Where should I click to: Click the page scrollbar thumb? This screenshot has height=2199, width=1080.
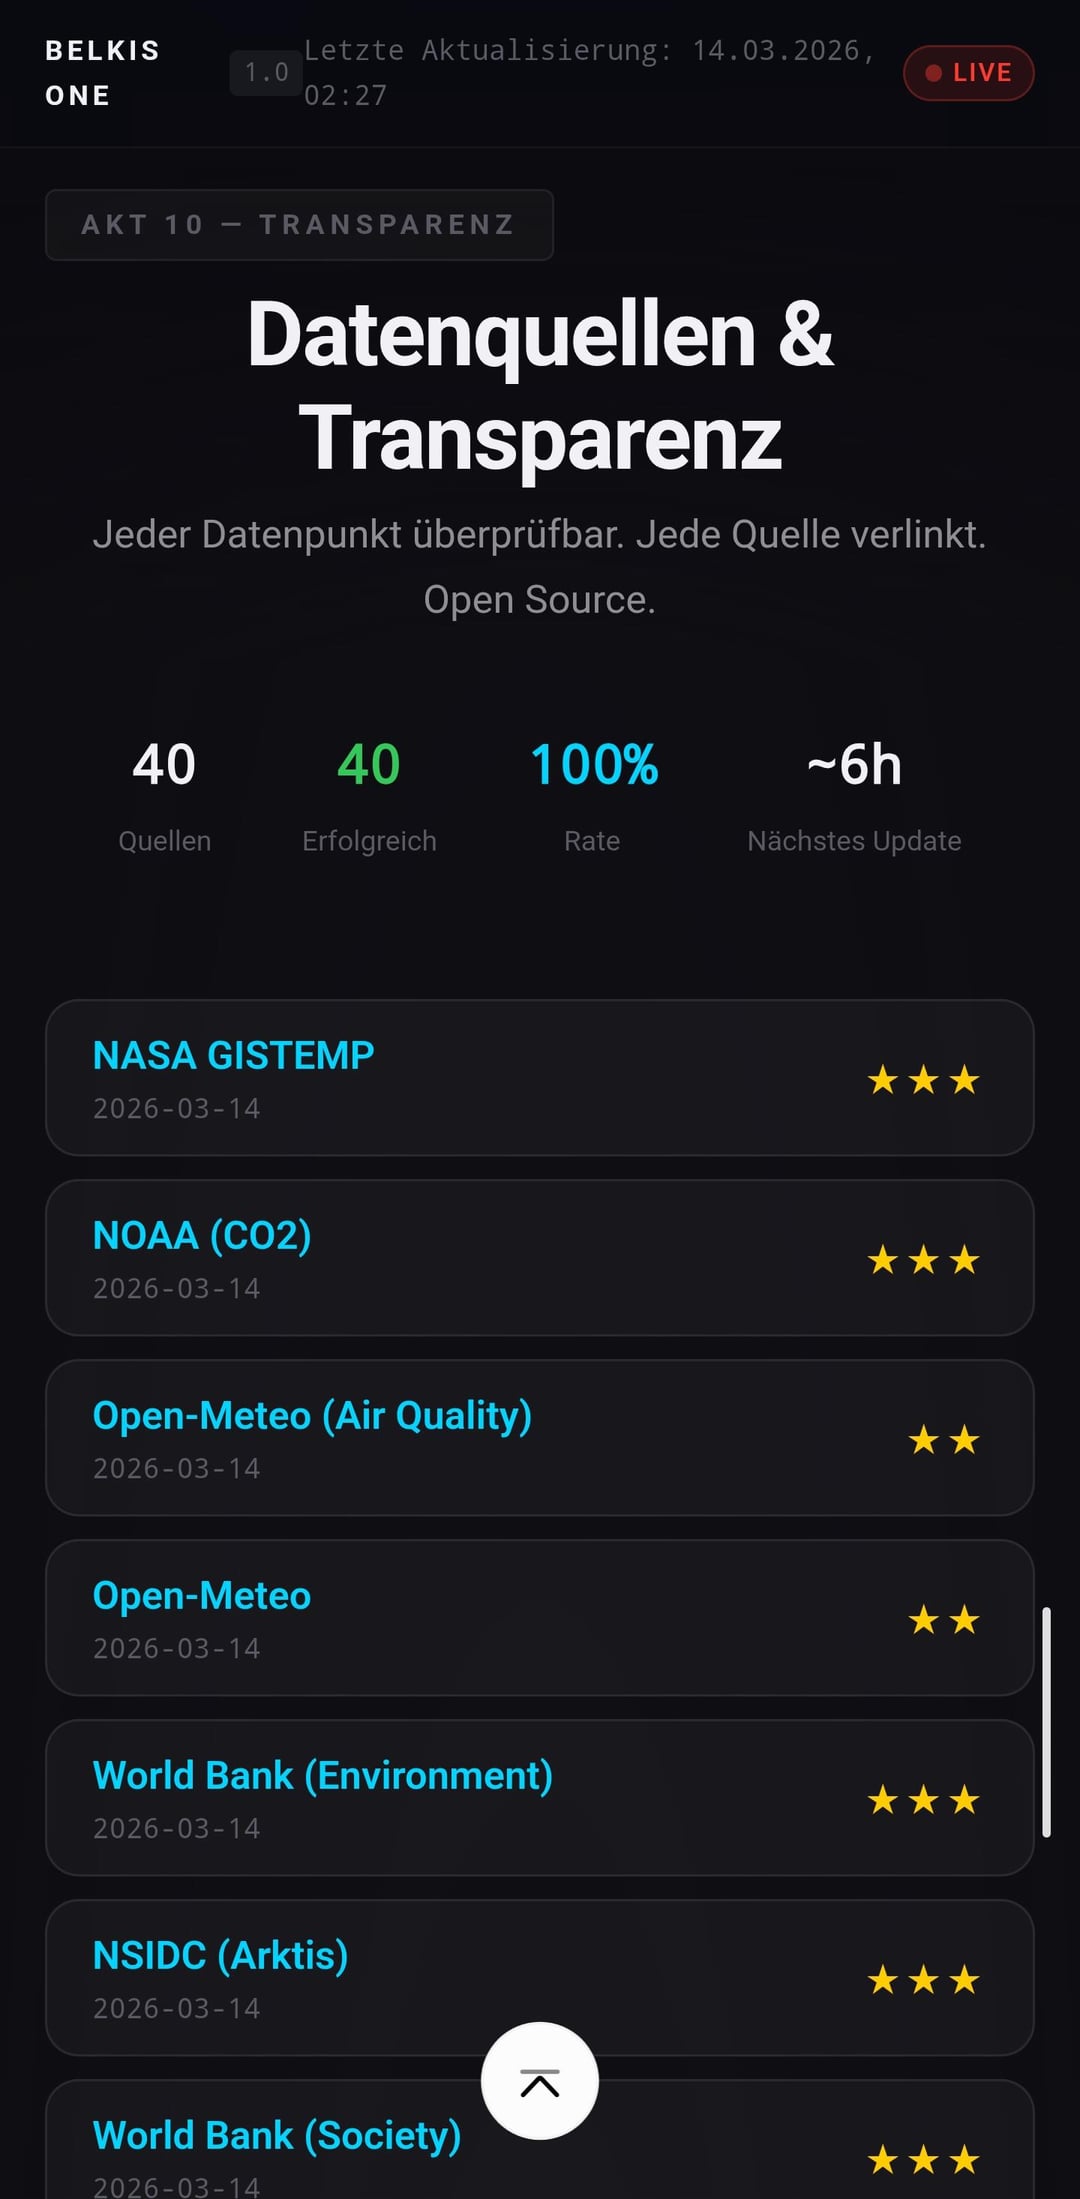1046,1722
